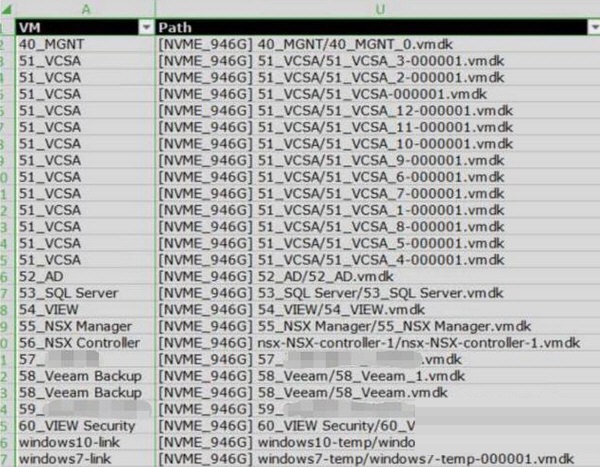600x467 pixels.
Task: Select path cell 60_VIEW Security/60_V
Action: coord(378,426)
